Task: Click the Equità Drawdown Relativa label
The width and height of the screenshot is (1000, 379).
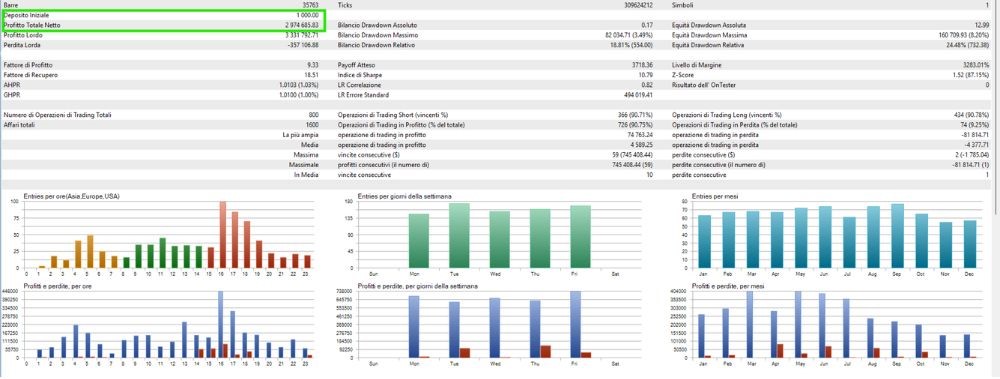Action: pos(708,45)
